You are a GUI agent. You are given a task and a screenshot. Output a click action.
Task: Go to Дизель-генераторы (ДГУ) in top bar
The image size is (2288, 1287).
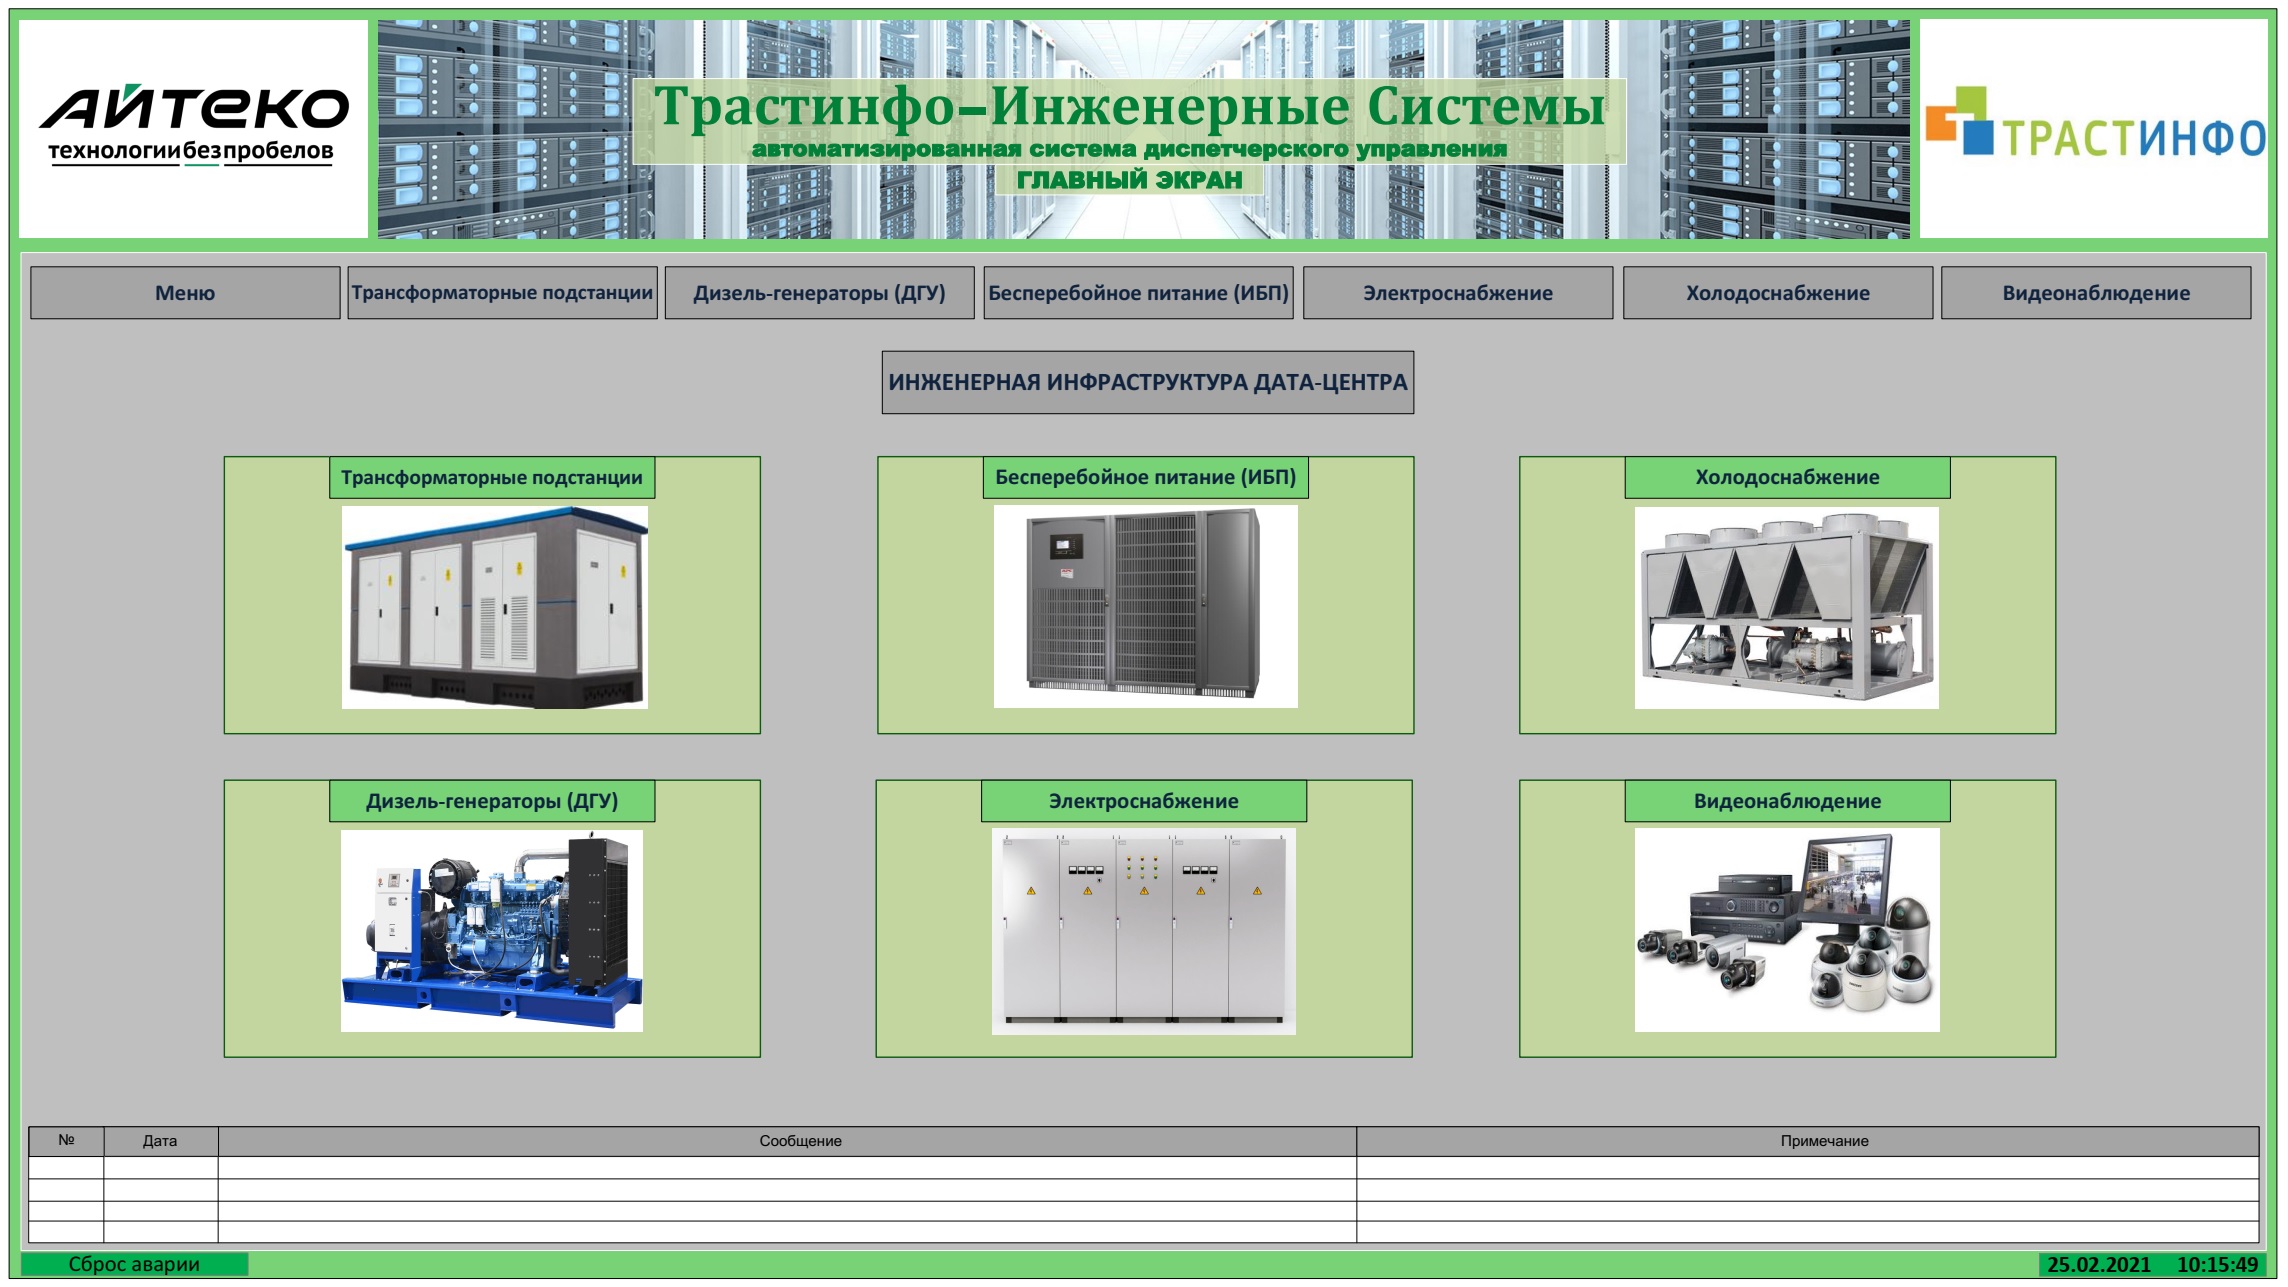pos(819,293)
